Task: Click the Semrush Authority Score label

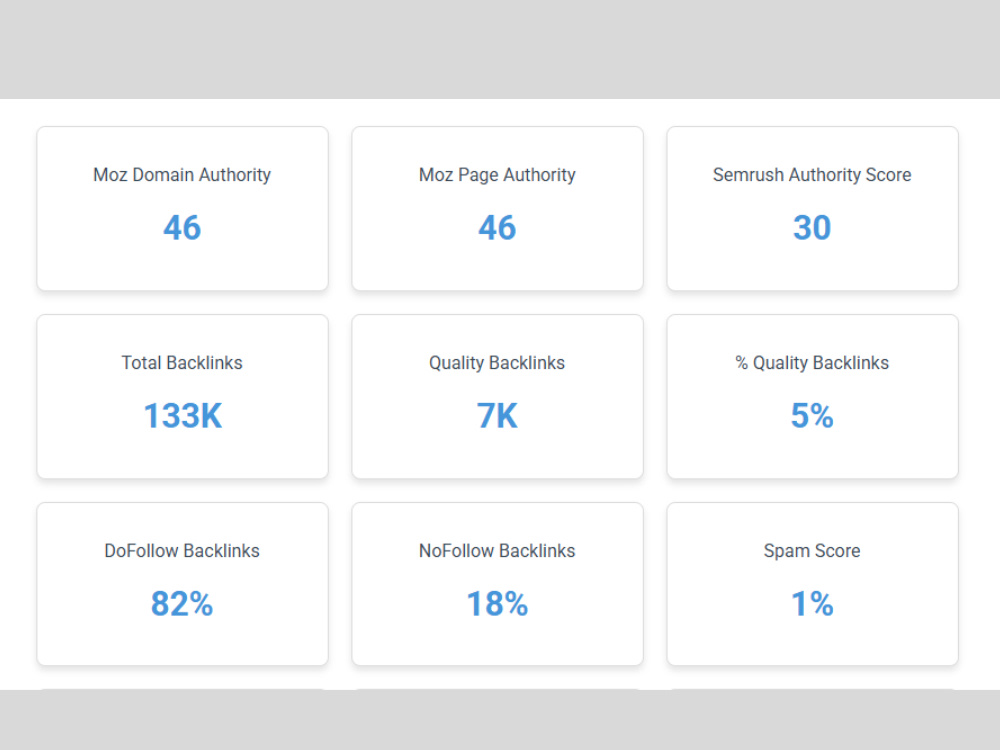Action: click(812, 175)
